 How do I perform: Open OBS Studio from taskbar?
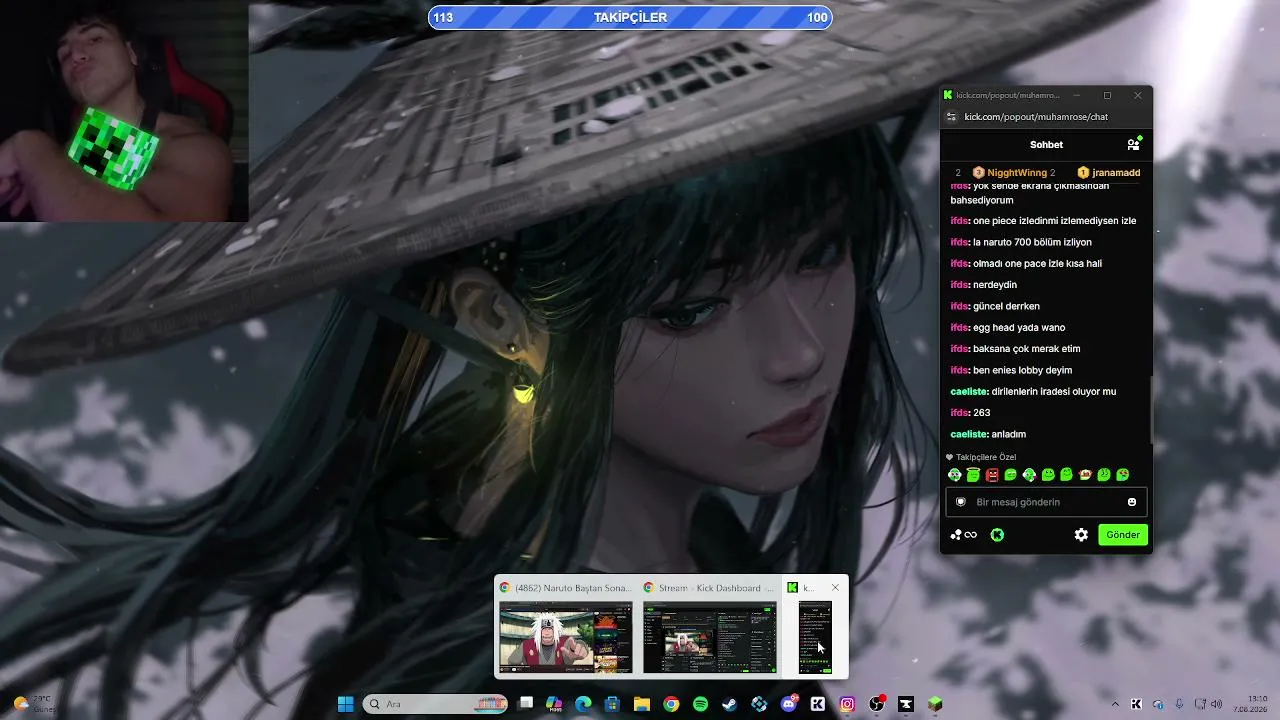[x=877, y=704]
